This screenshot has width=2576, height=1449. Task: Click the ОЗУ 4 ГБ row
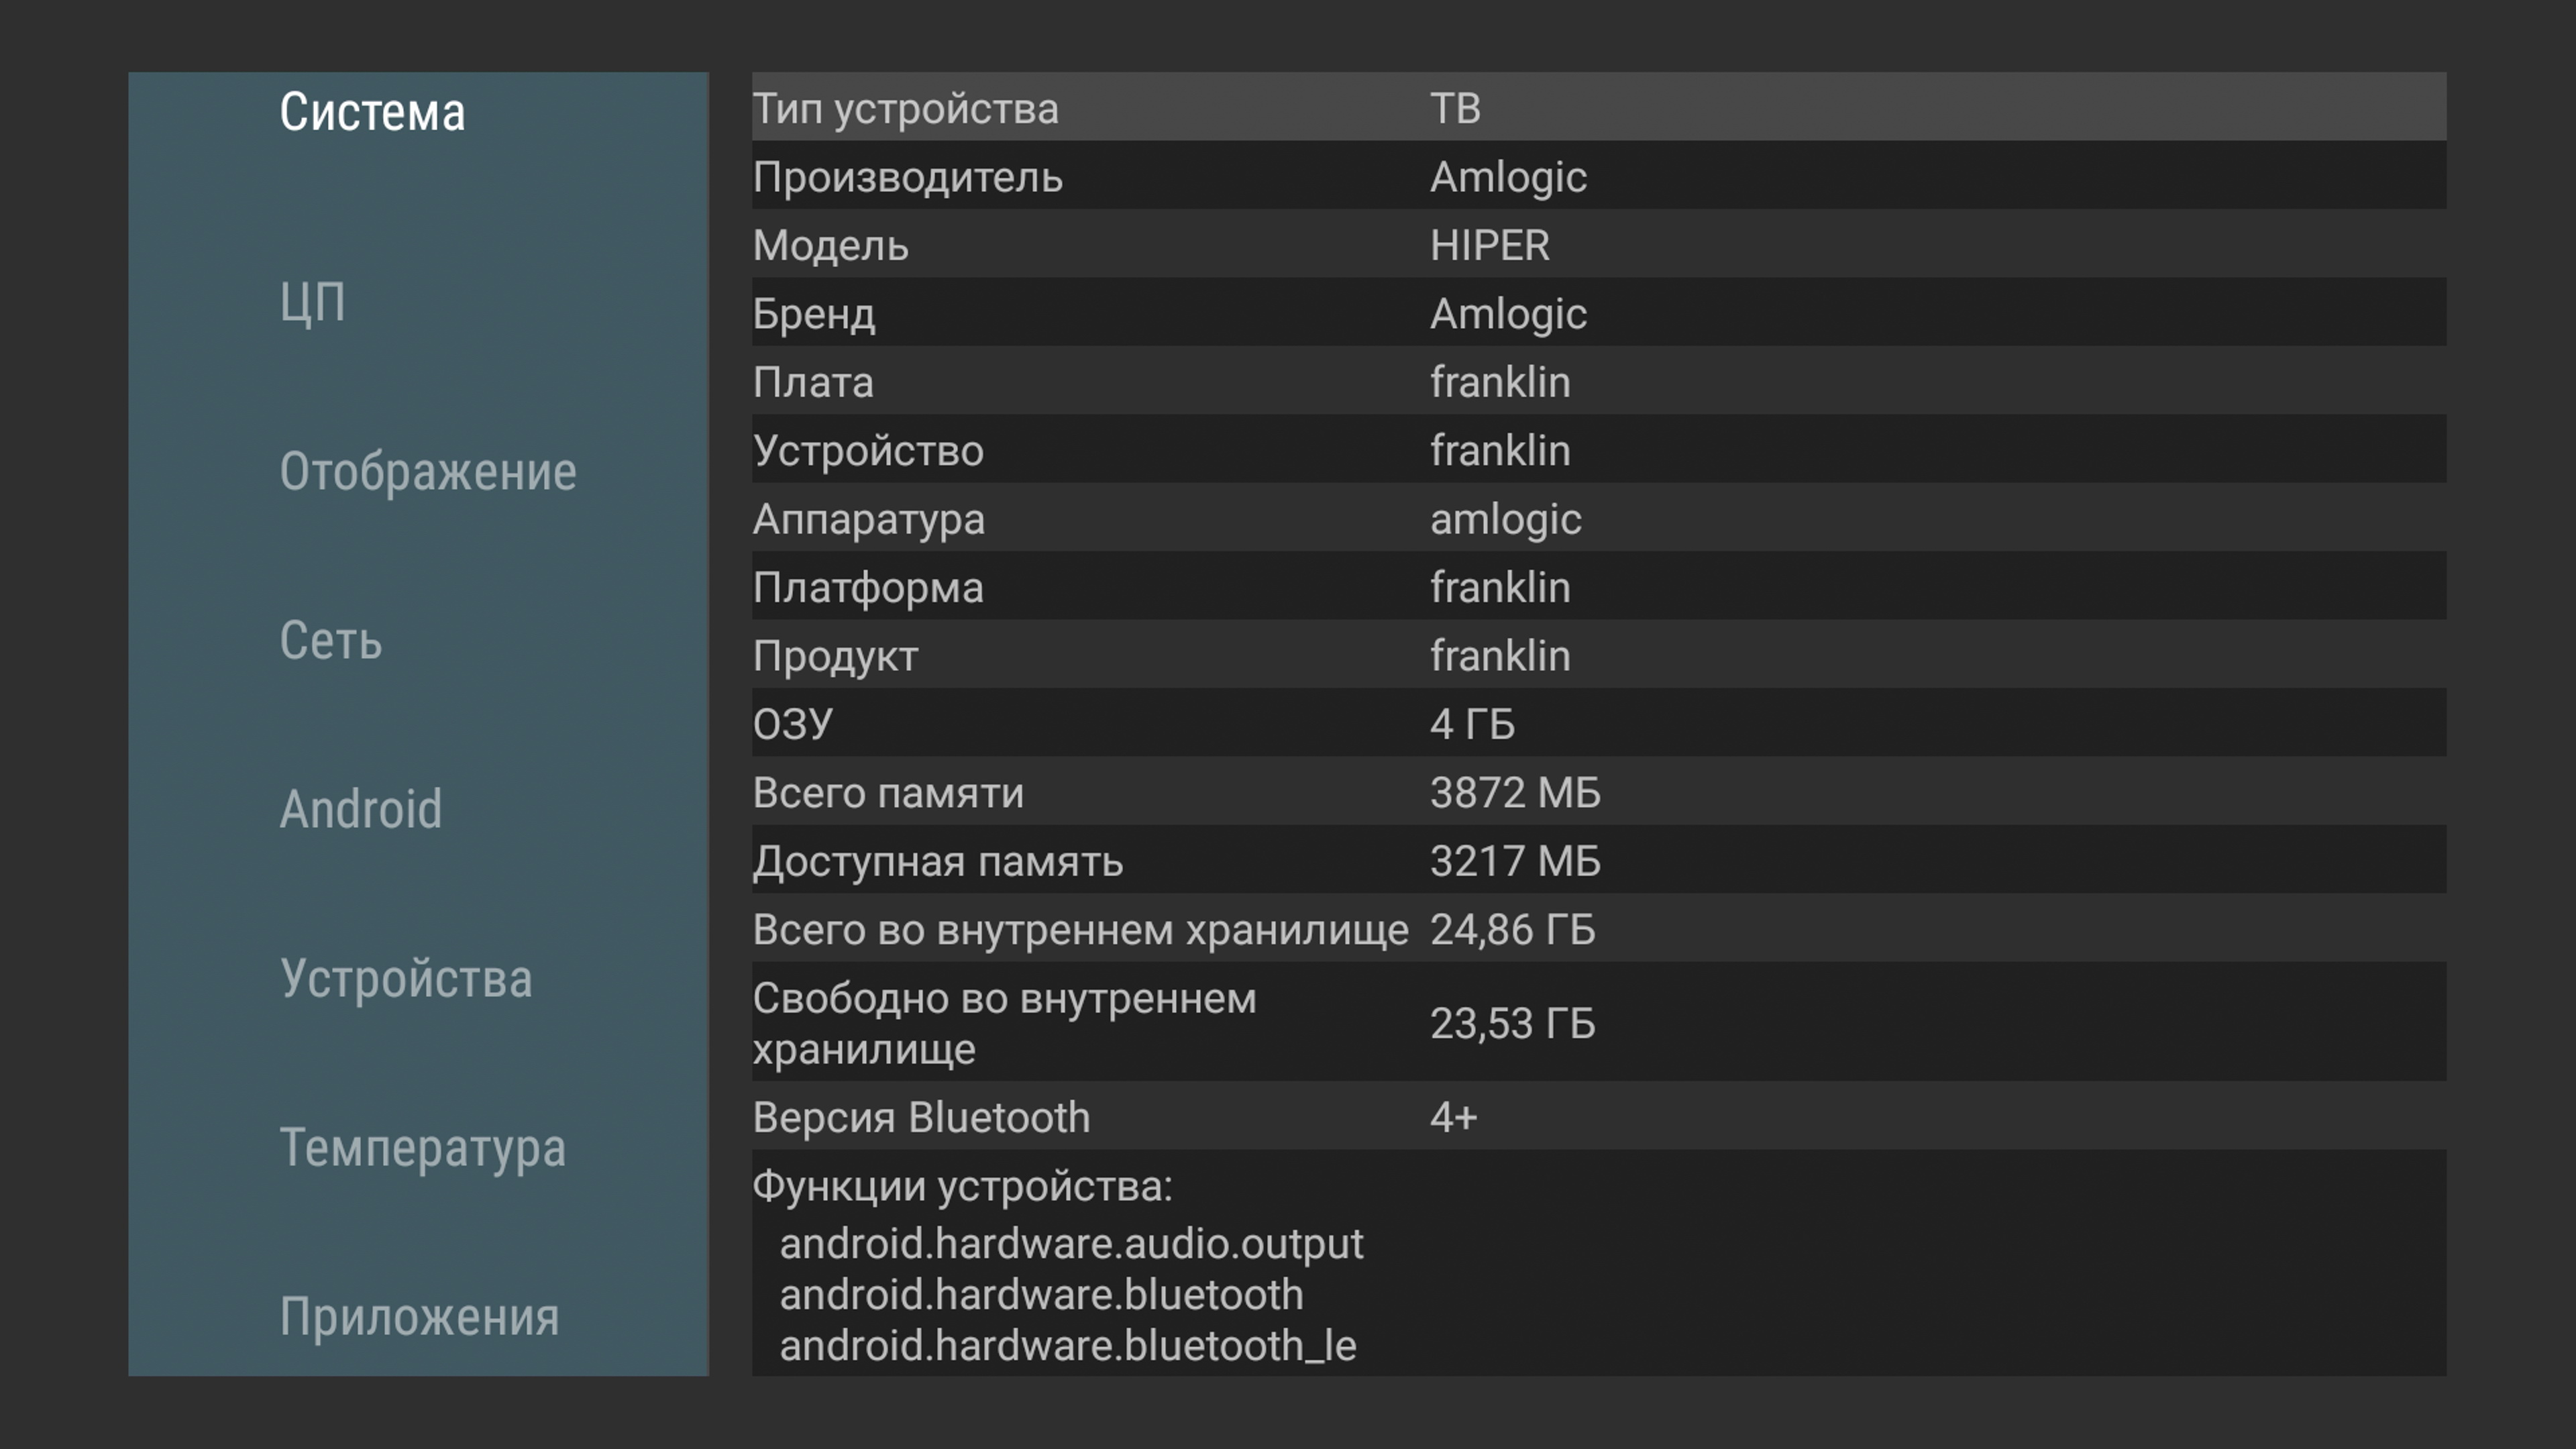coord(1598,723)
